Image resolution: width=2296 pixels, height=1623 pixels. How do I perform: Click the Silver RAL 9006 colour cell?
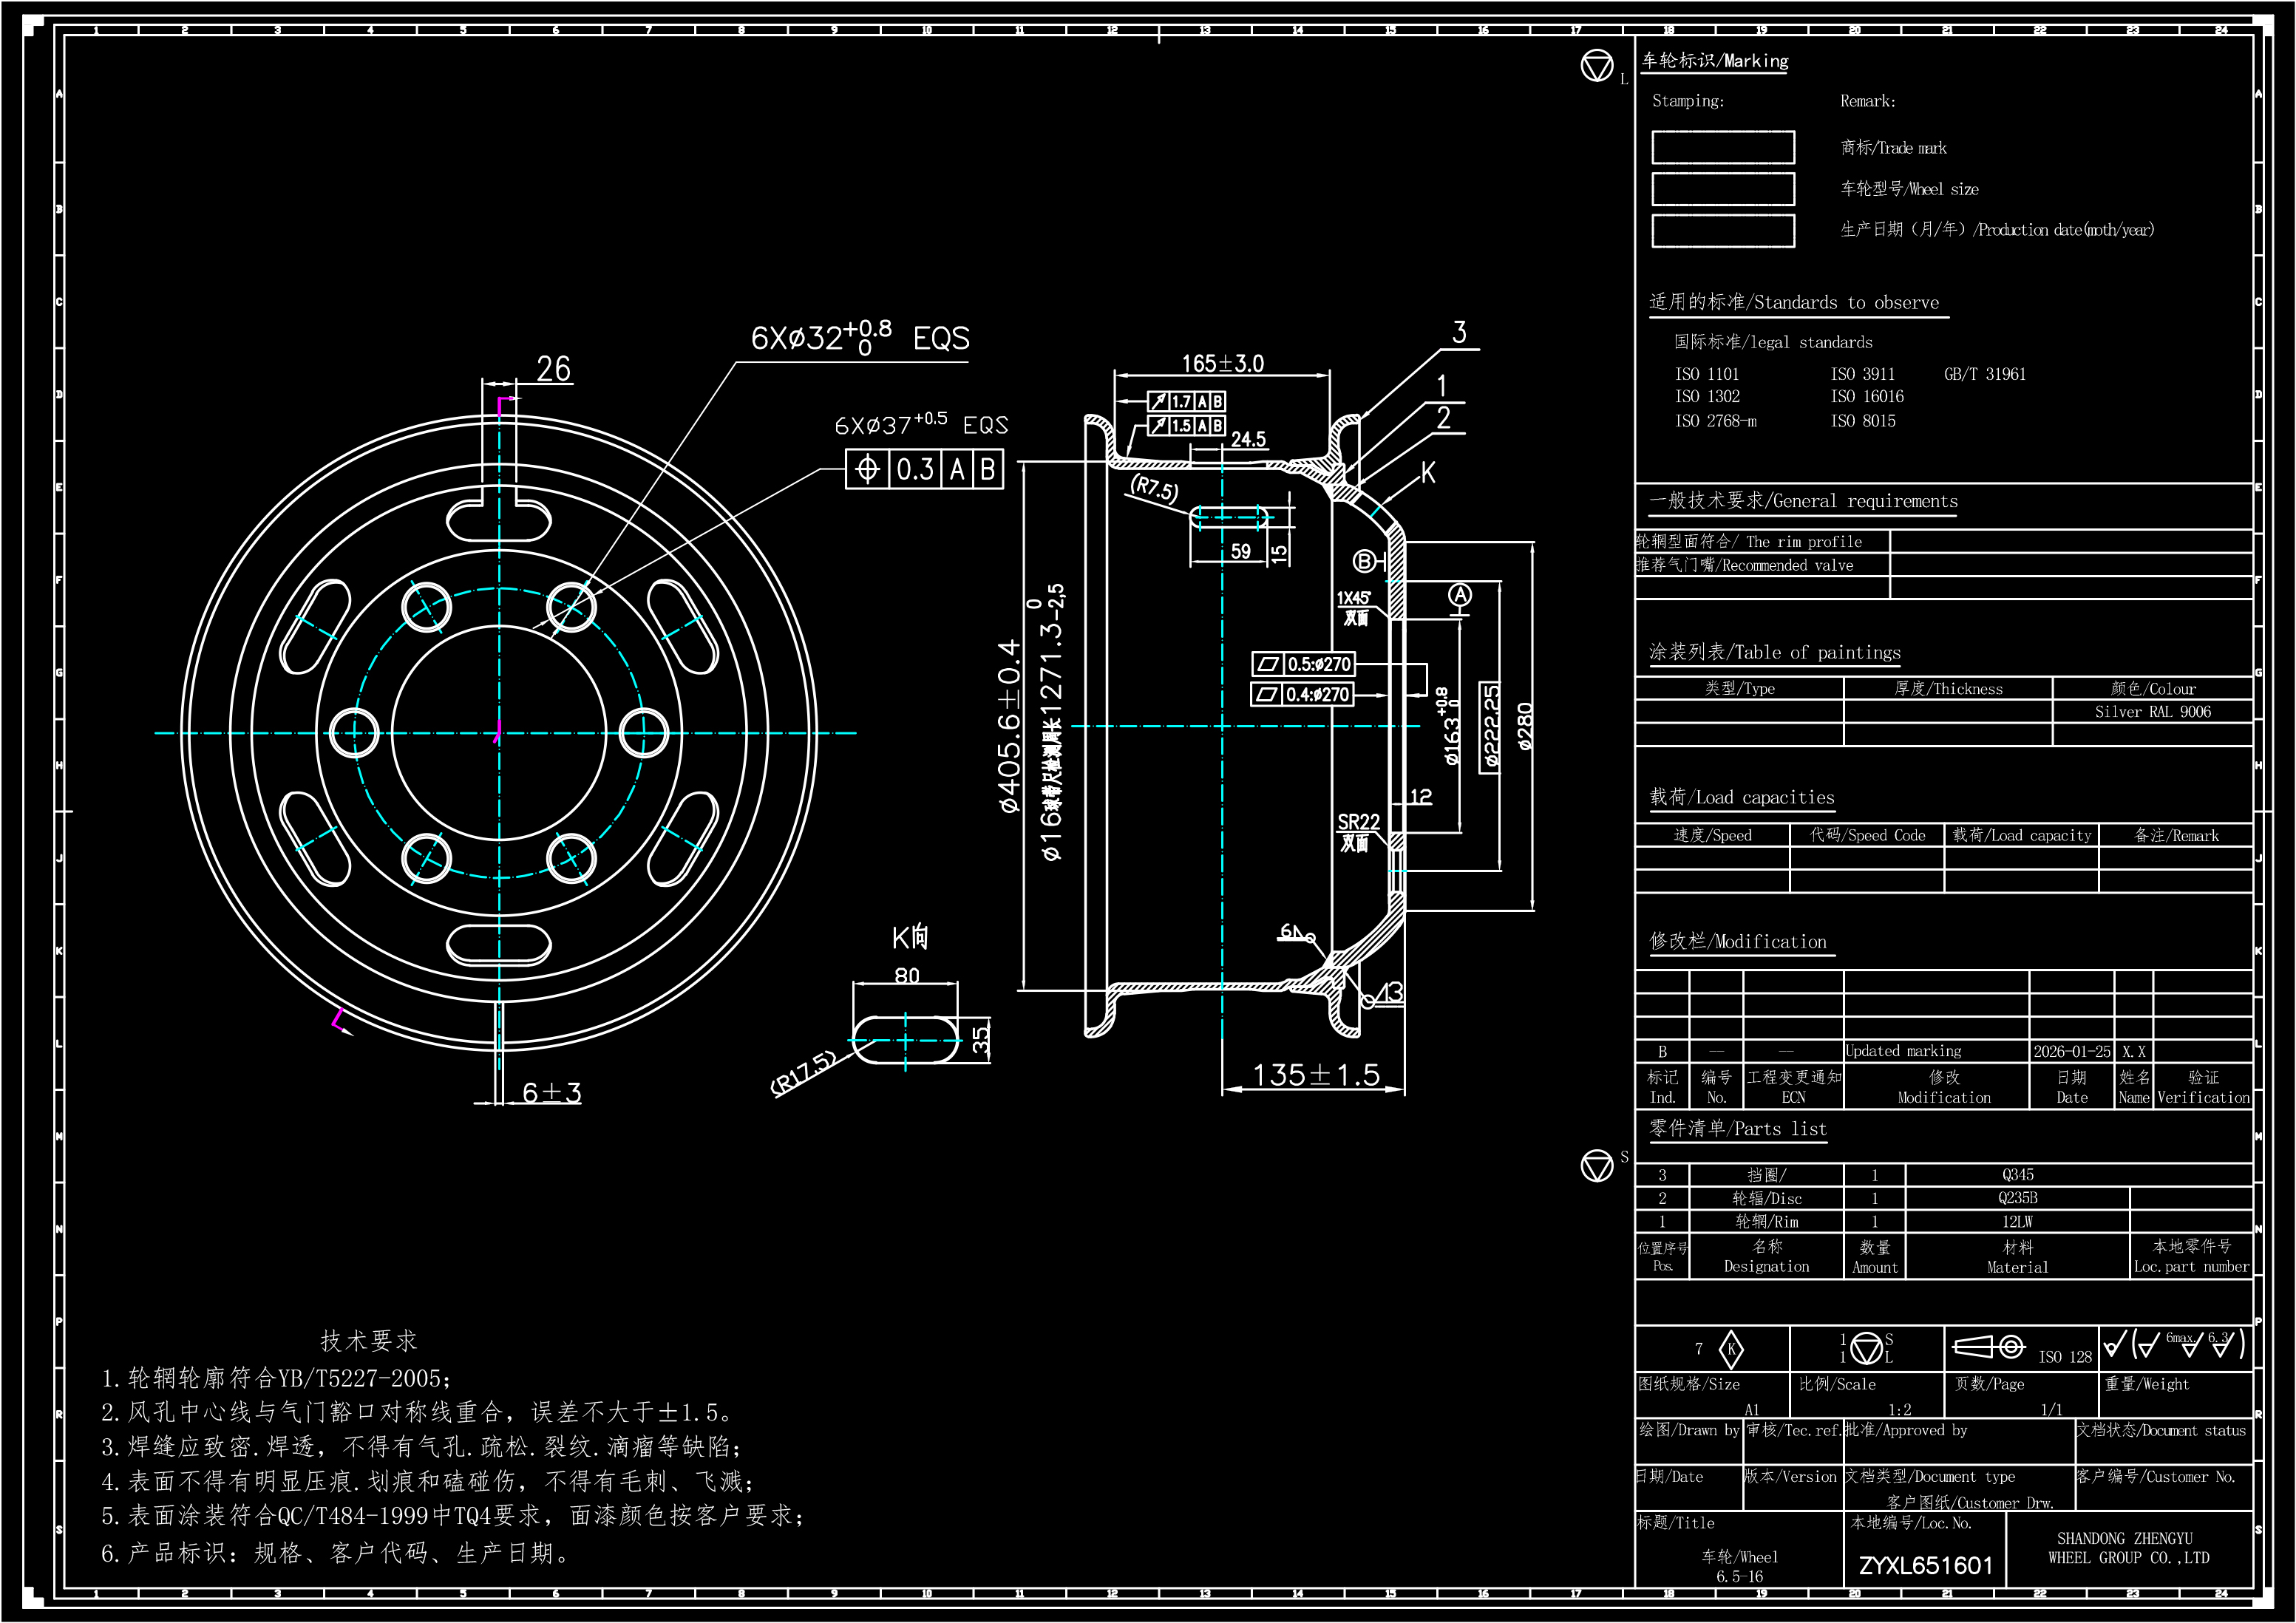pyautogui.click(x=2152, y=712)
